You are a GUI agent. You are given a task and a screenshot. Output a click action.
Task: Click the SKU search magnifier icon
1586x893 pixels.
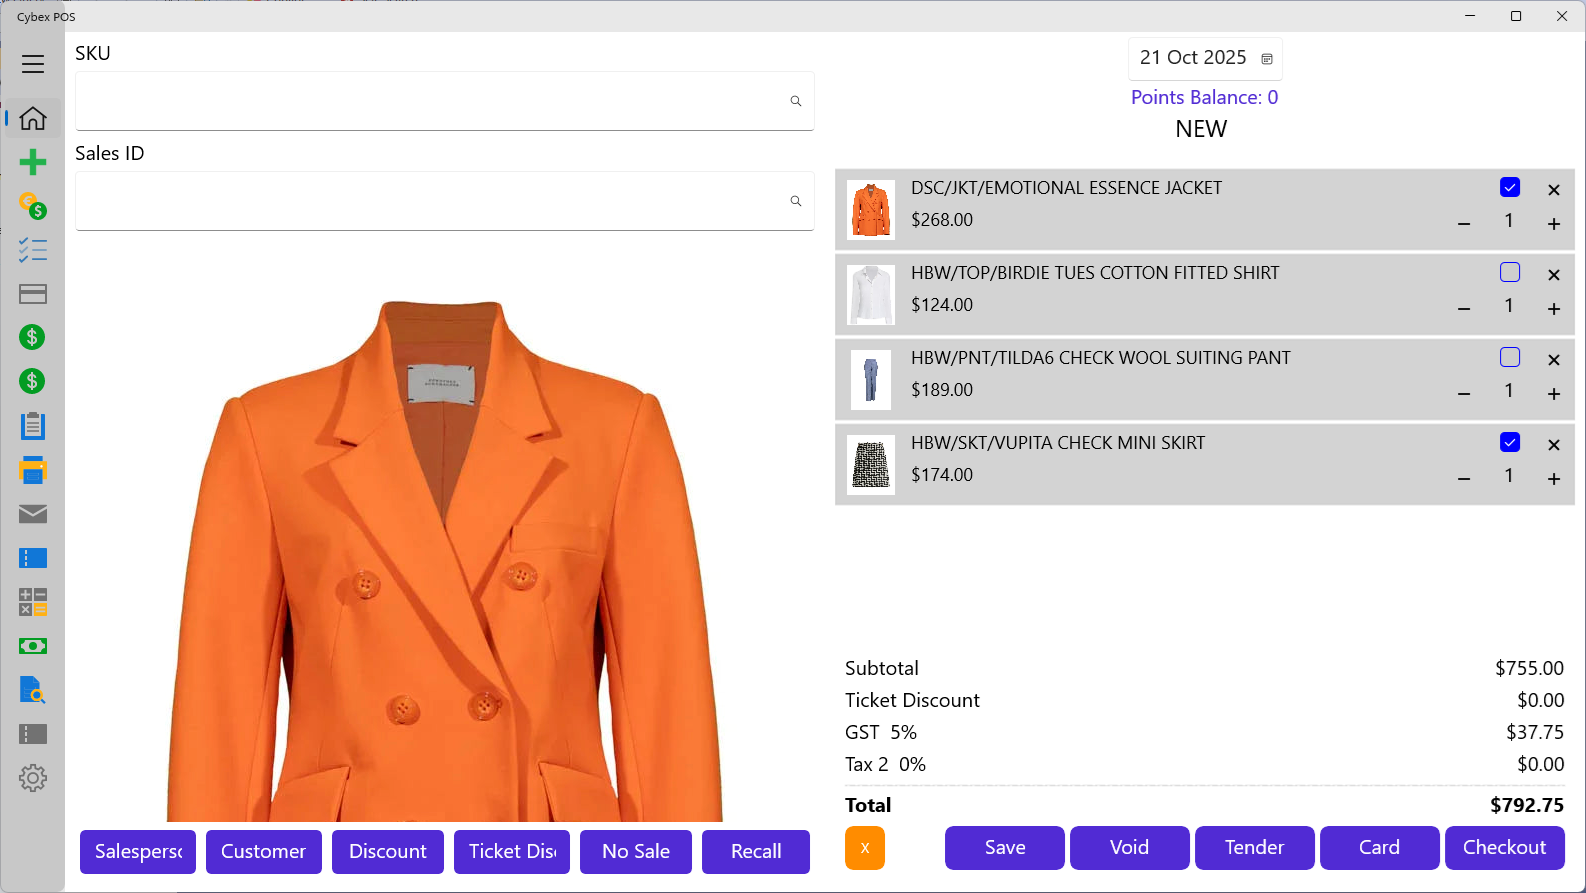(796, 101)
